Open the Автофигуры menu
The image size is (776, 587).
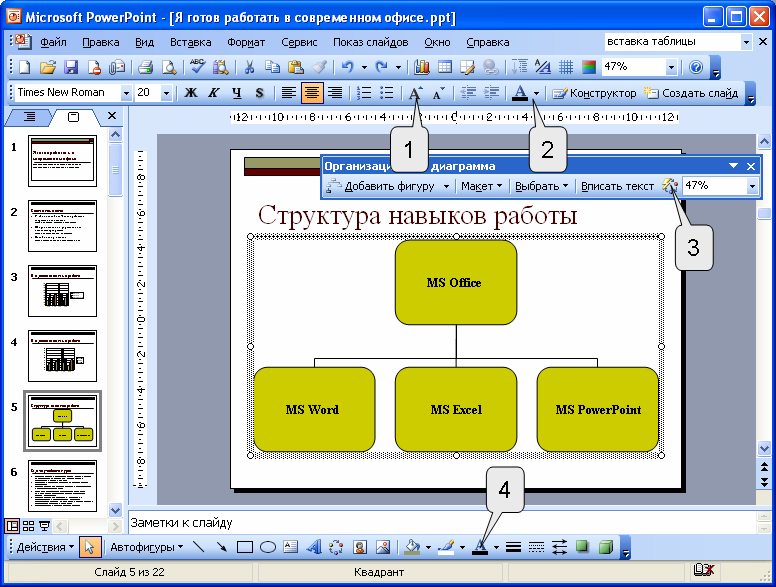click(146, 547)
